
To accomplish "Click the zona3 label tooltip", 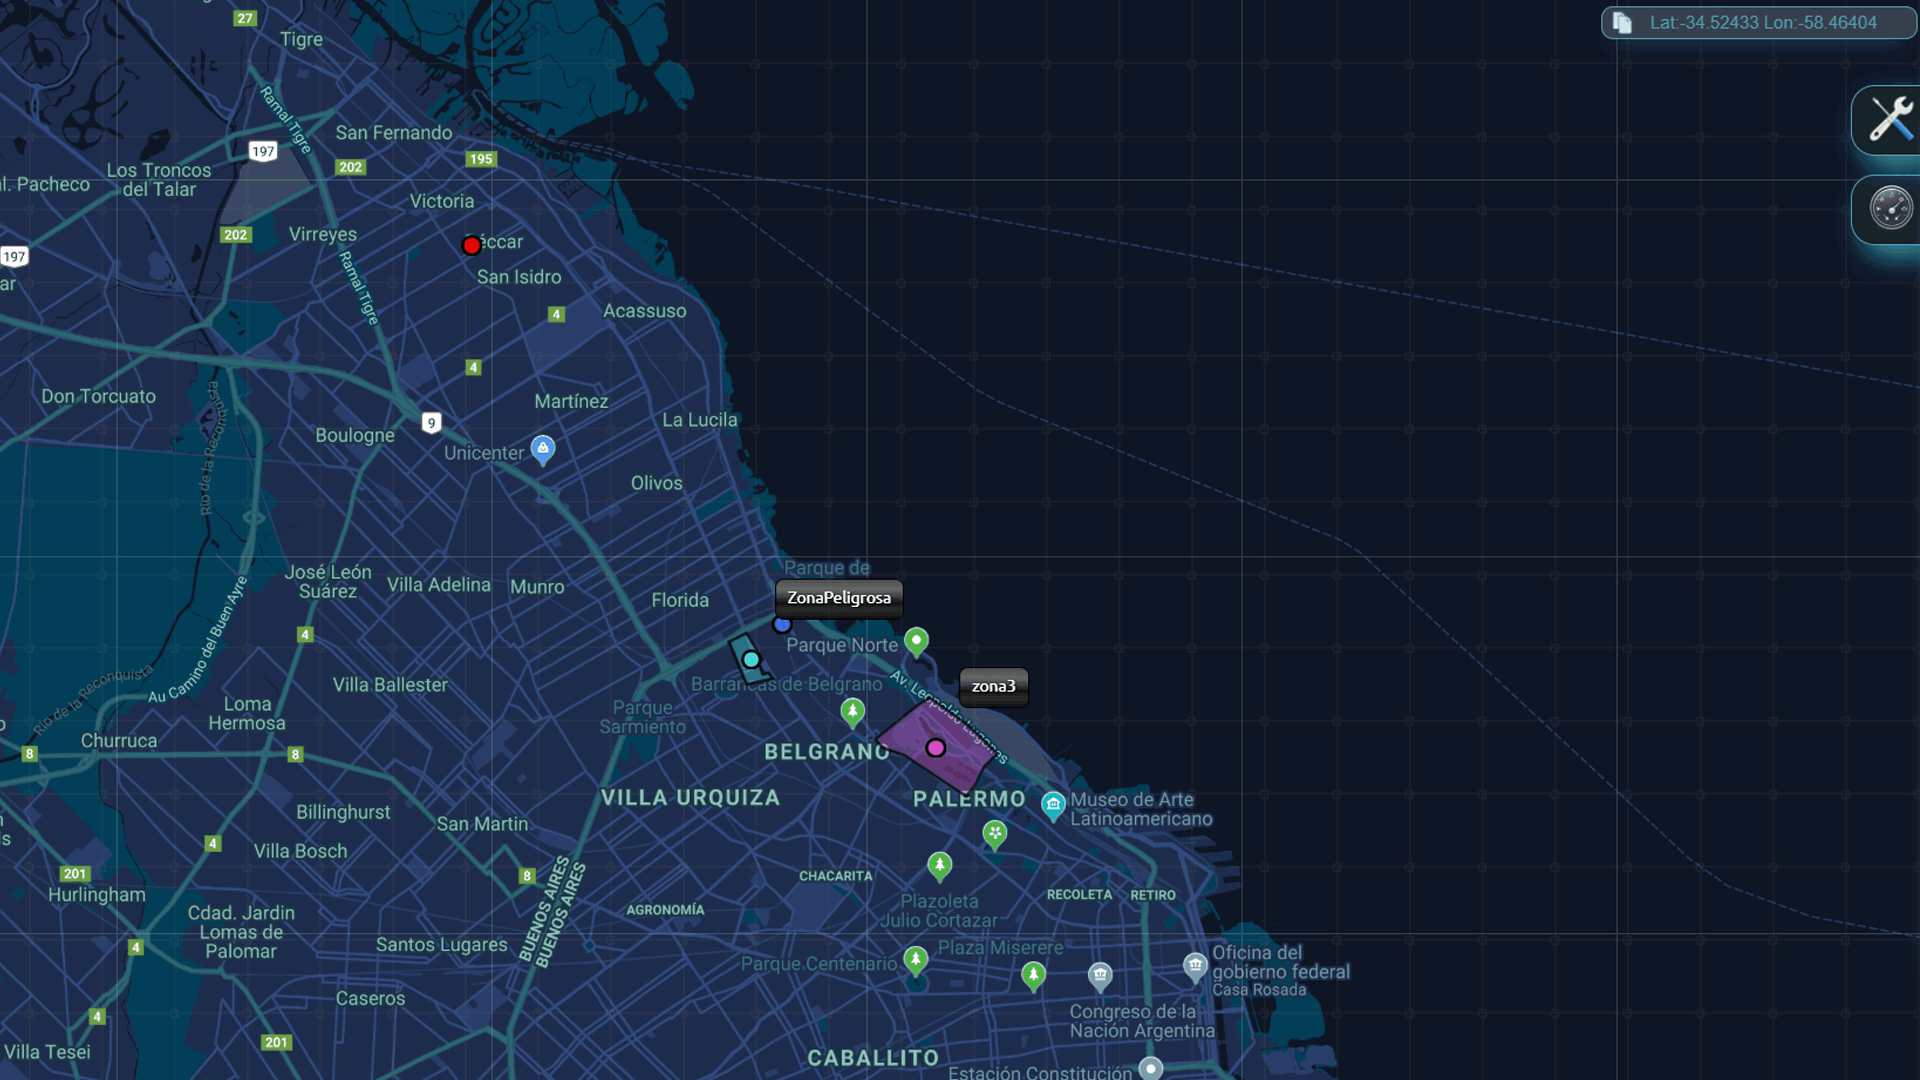I will [993, 686].
